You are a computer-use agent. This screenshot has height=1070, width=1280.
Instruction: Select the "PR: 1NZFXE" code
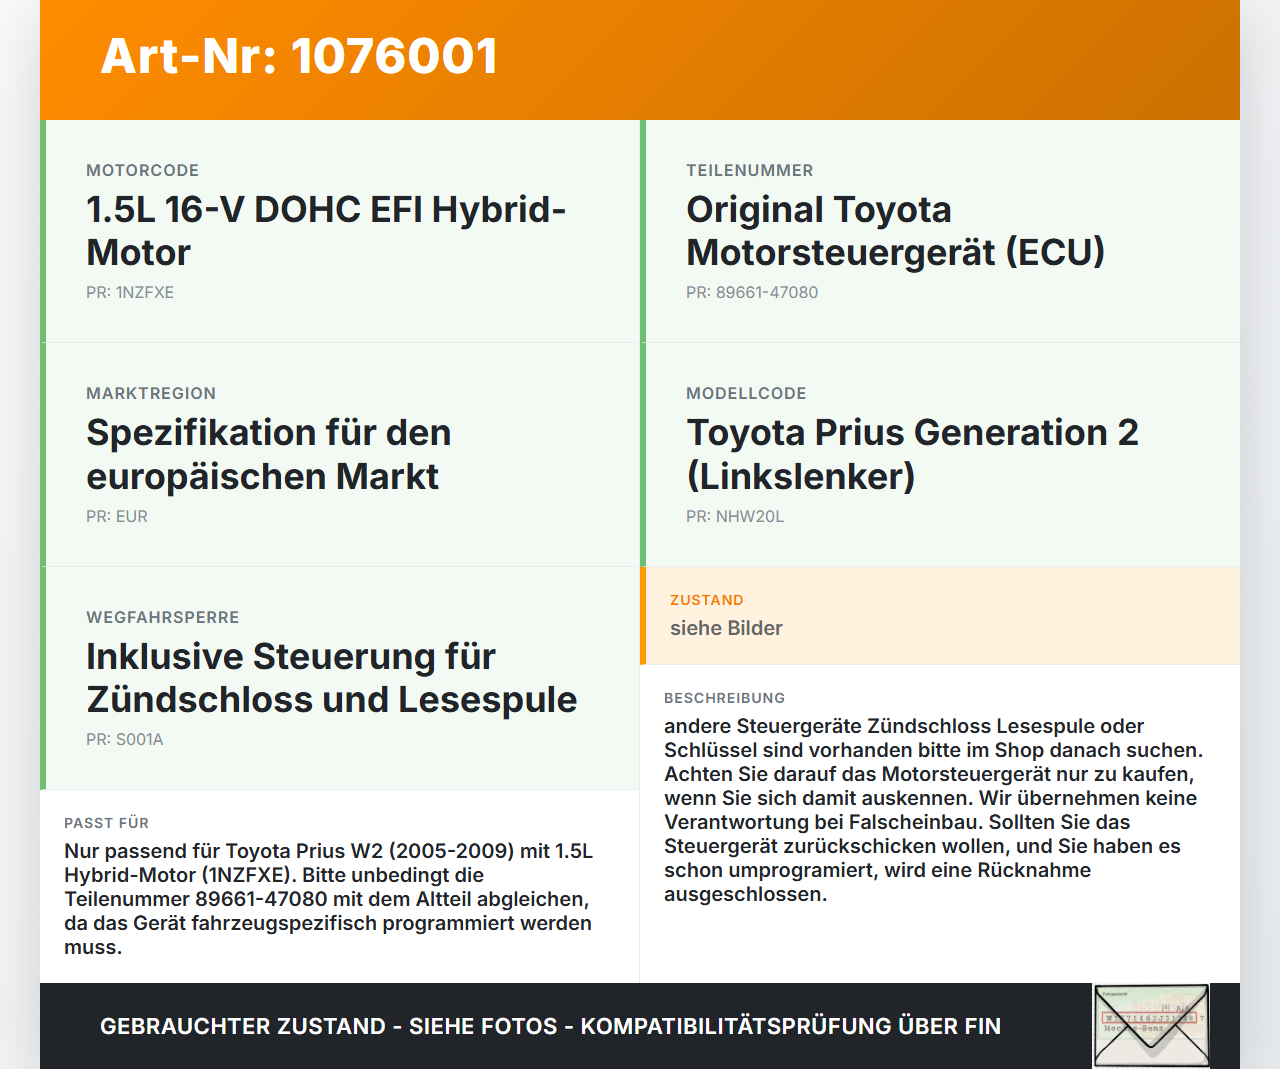130,293
